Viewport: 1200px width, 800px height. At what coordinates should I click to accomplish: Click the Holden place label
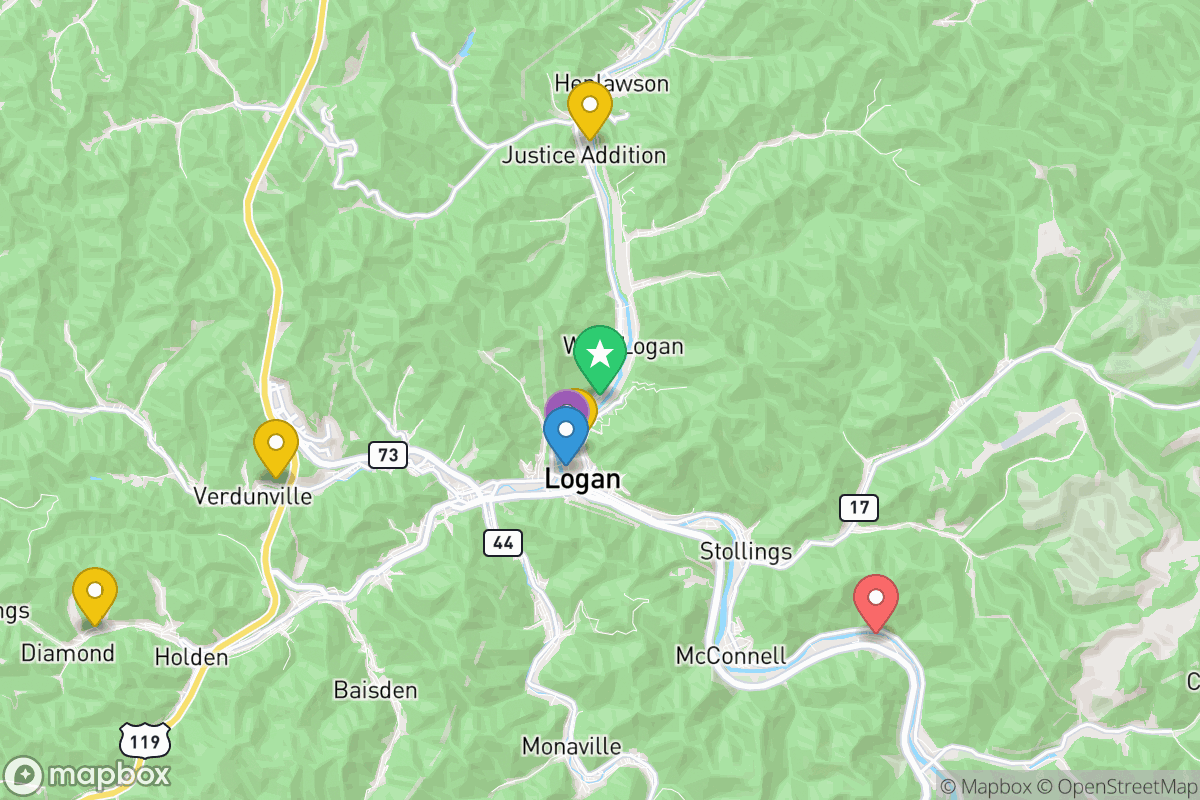(192, 657)
